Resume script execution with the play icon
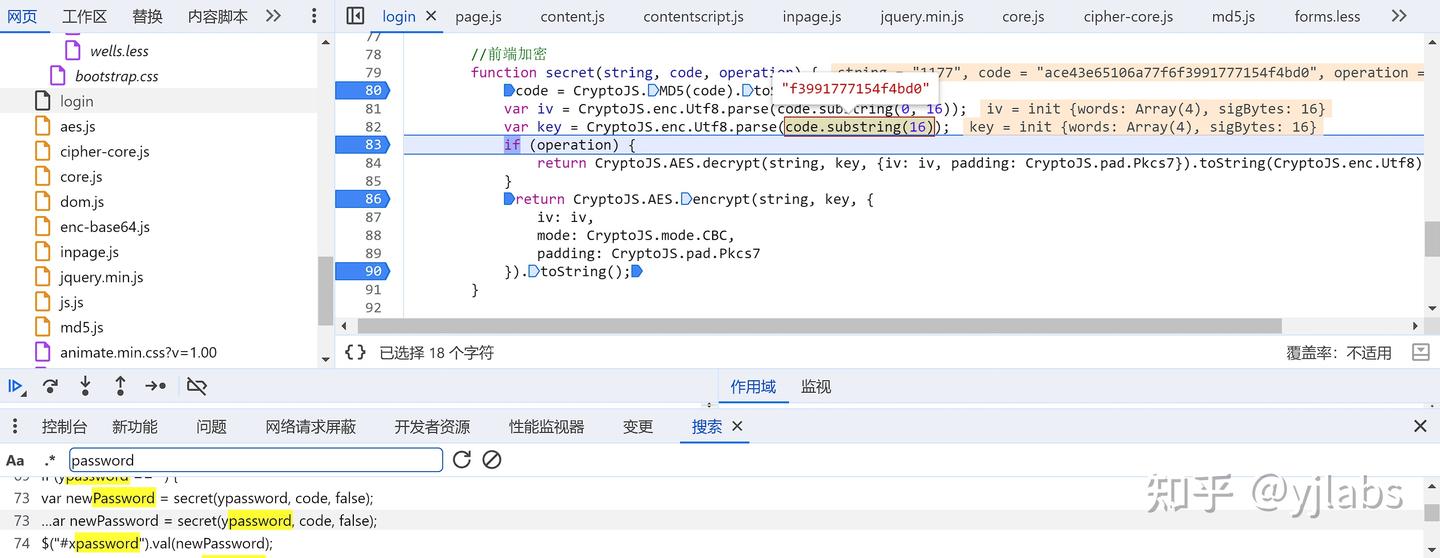The height and width of the screenshot is (558, 1440). 16,386
